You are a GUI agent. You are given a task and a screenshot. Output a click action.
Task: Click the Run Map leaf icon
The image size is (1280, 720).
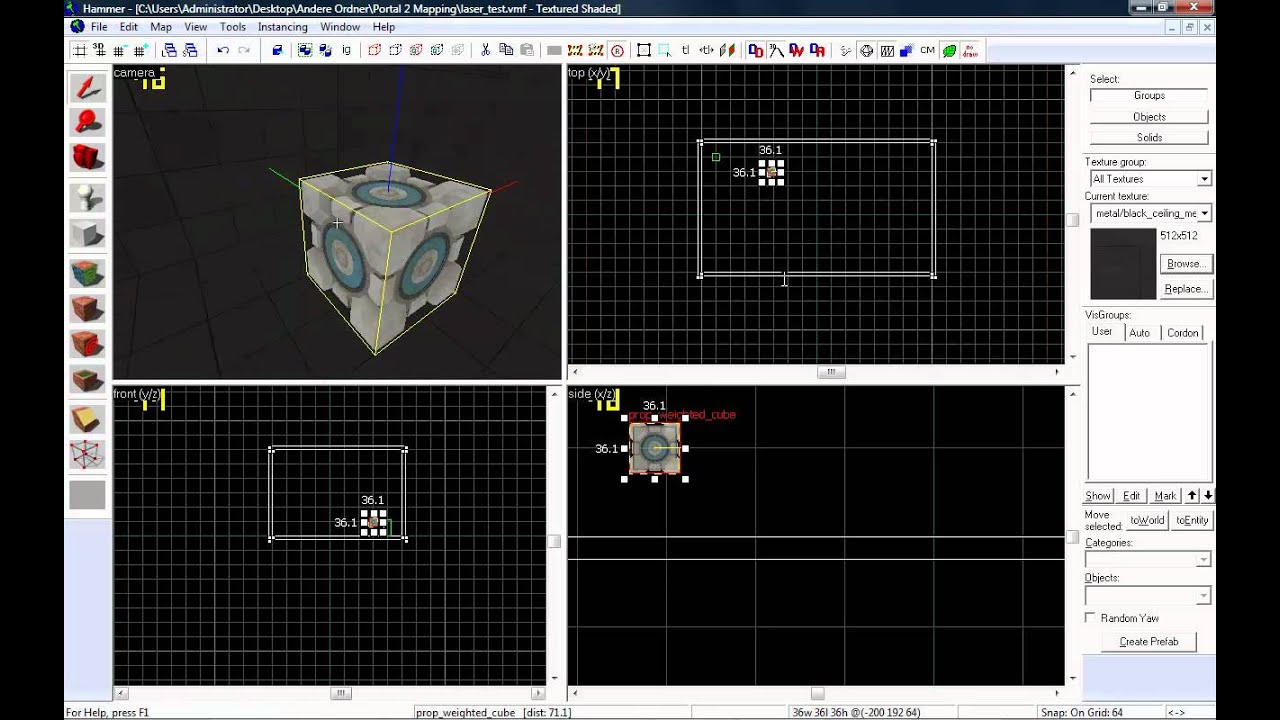coord(949,50)
